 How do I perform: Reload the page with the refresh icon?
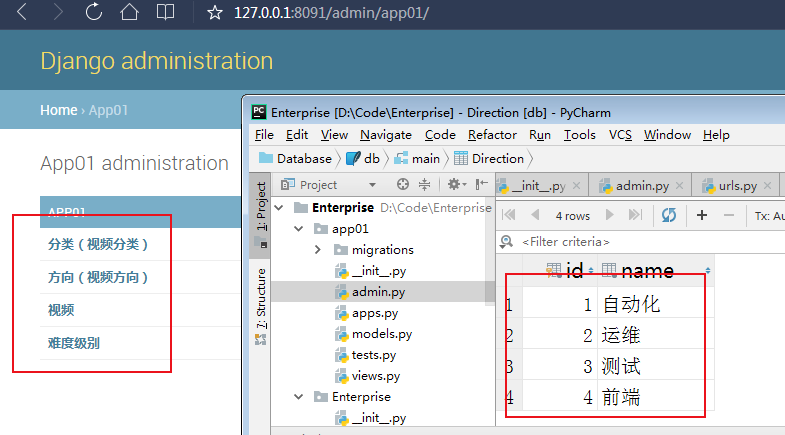(94, 12)
